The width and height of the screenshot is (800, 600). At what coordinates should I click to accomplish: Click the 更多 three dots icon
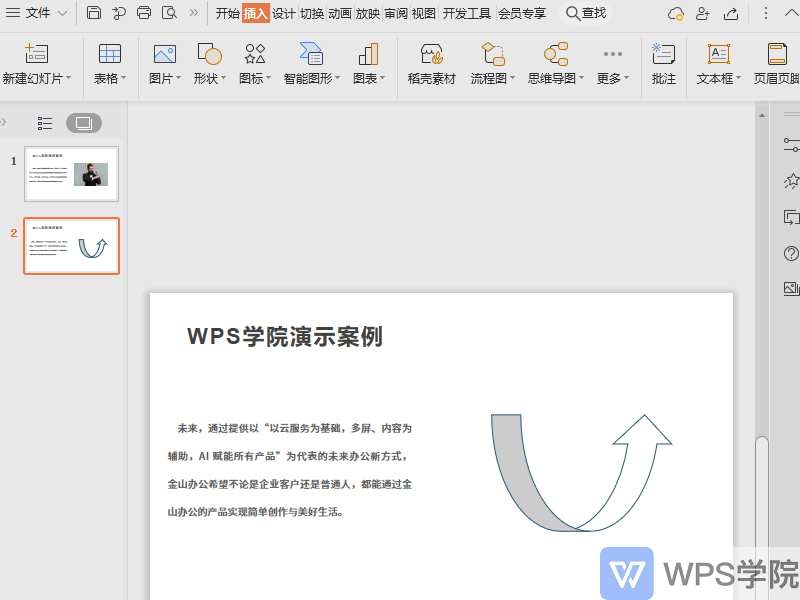coord(613,54)
